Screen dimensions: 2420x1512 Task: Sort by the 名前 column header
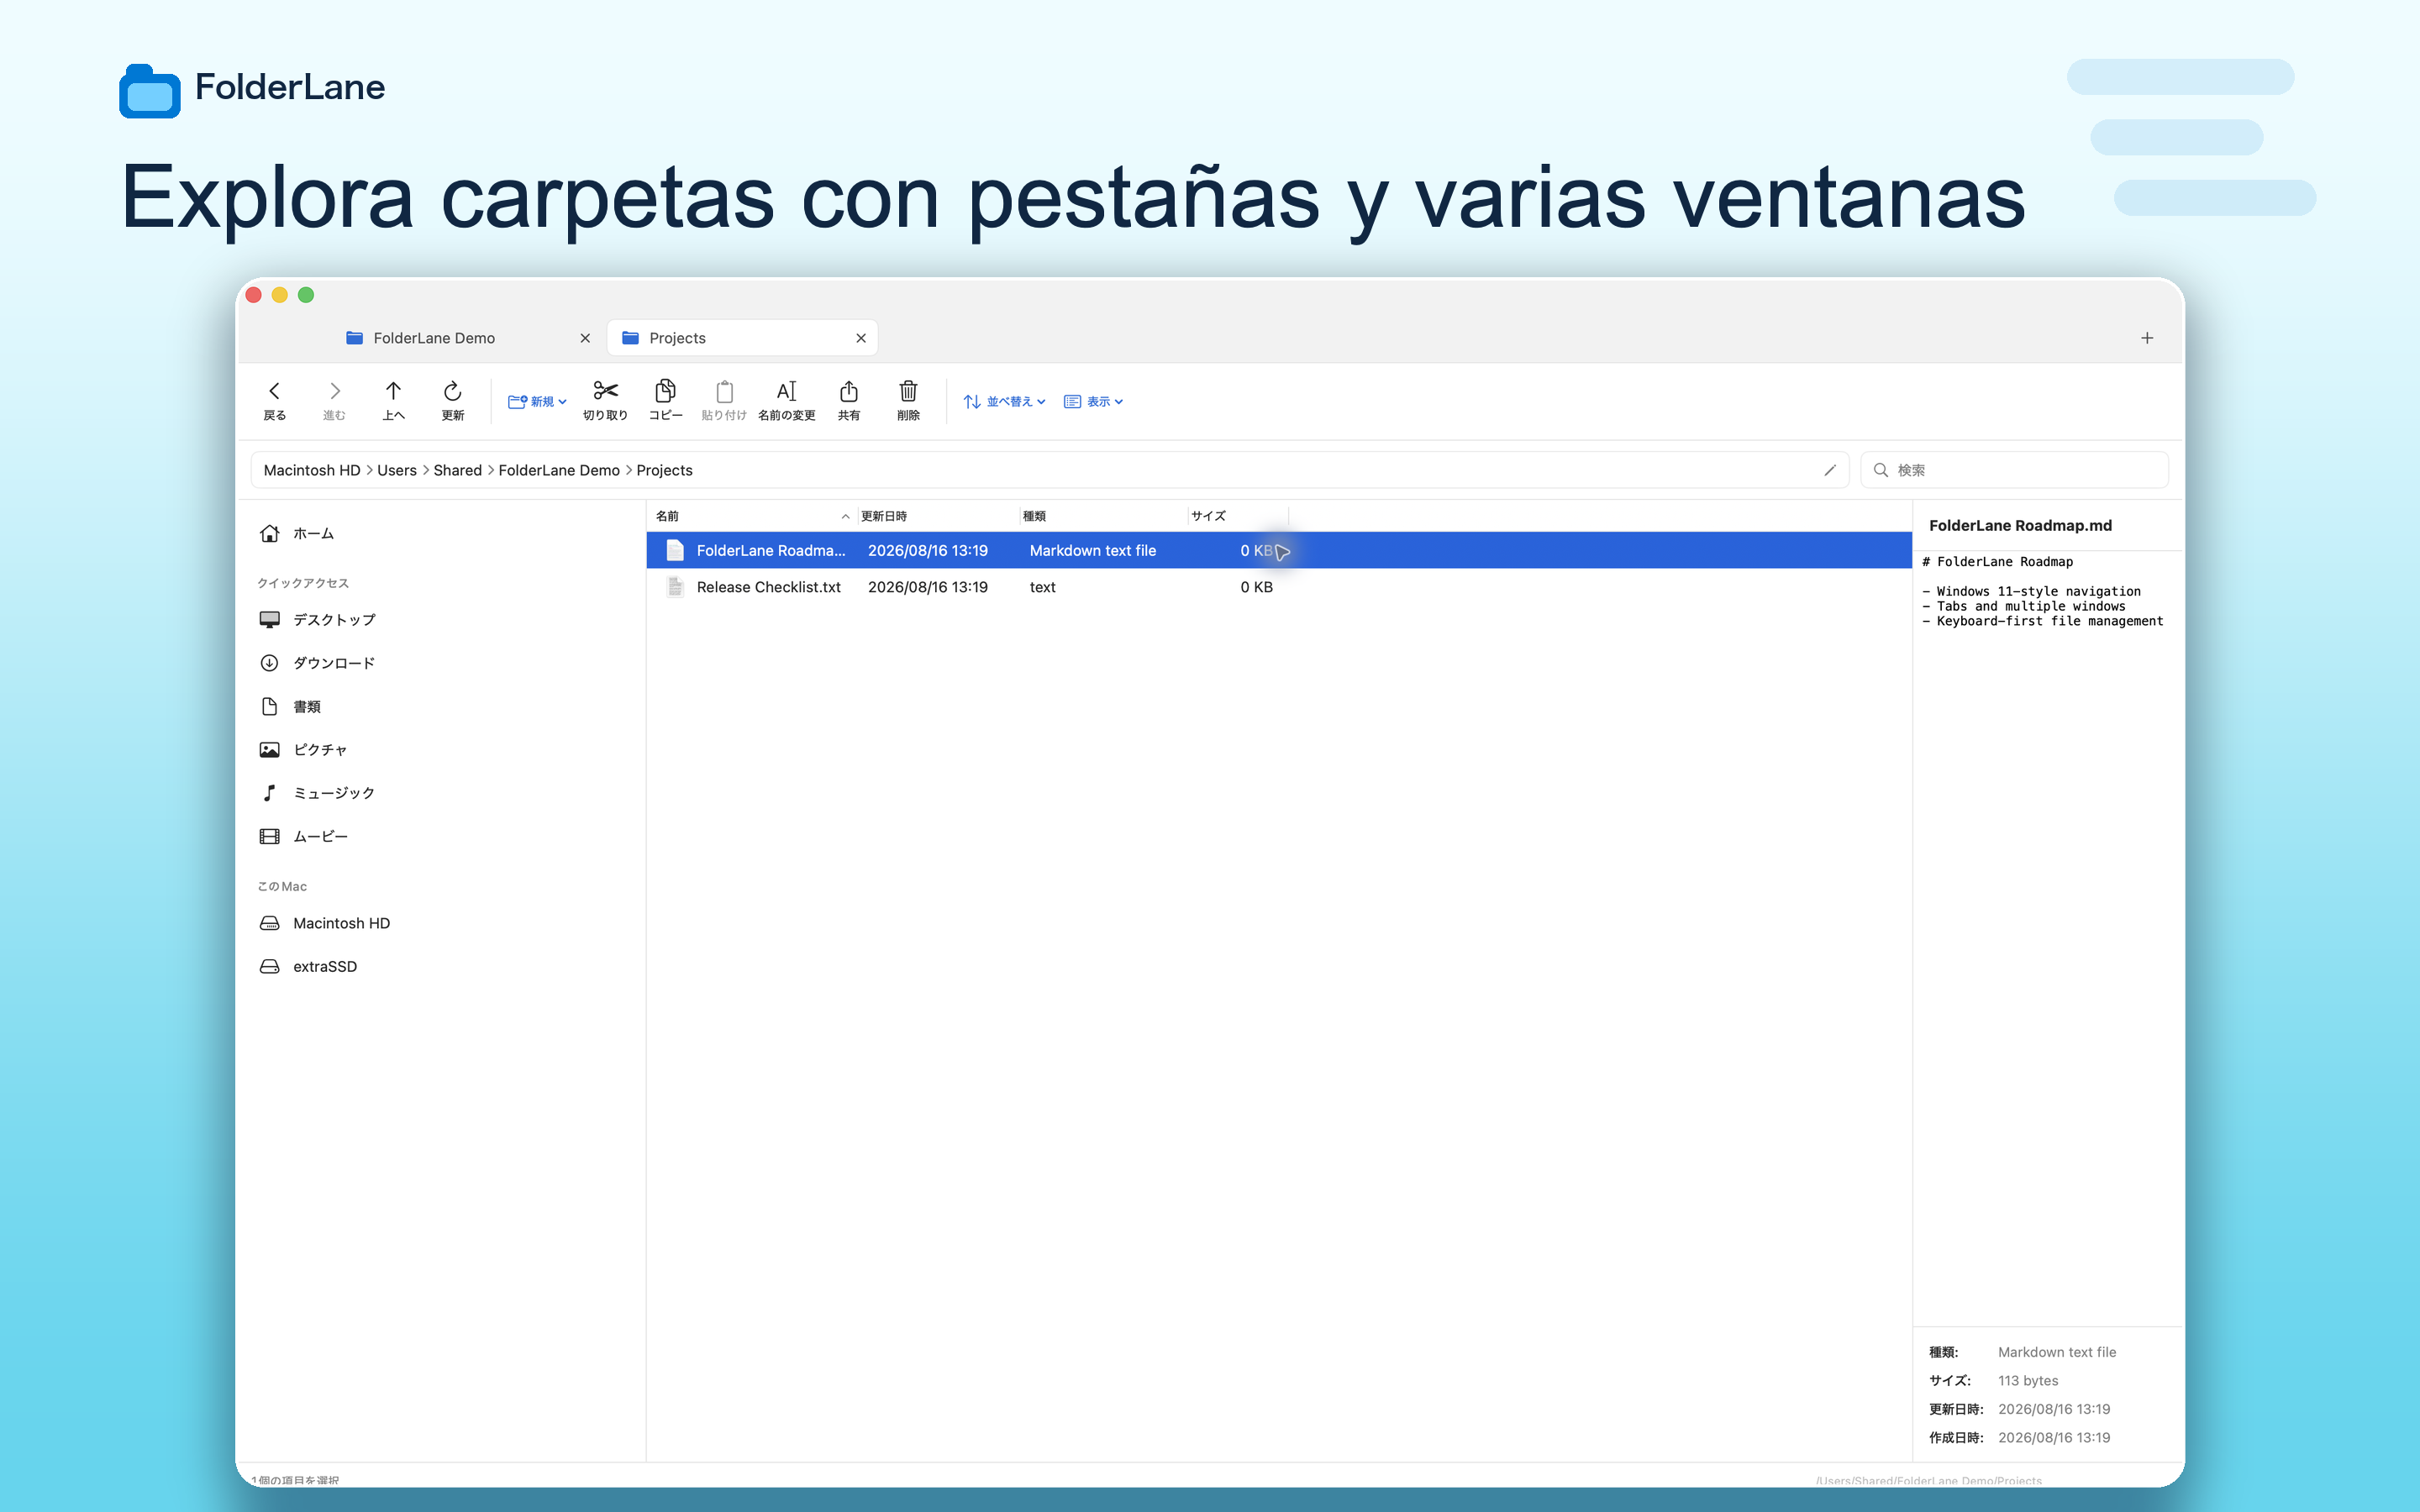coord(752,516)
